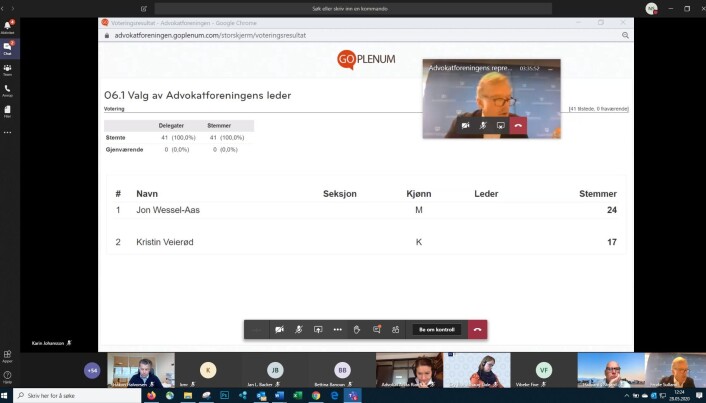Click the Karin Johansson presenter label
Viewport: 706px width, 403px height.
point(48,343)
